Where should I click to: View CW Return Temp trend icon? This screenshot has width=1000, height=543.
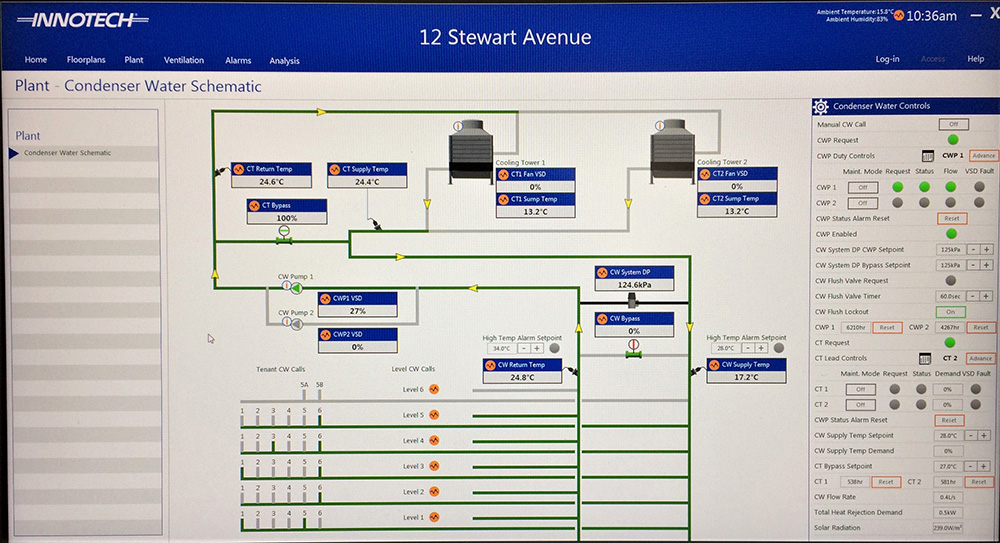(x=490, y=365)
